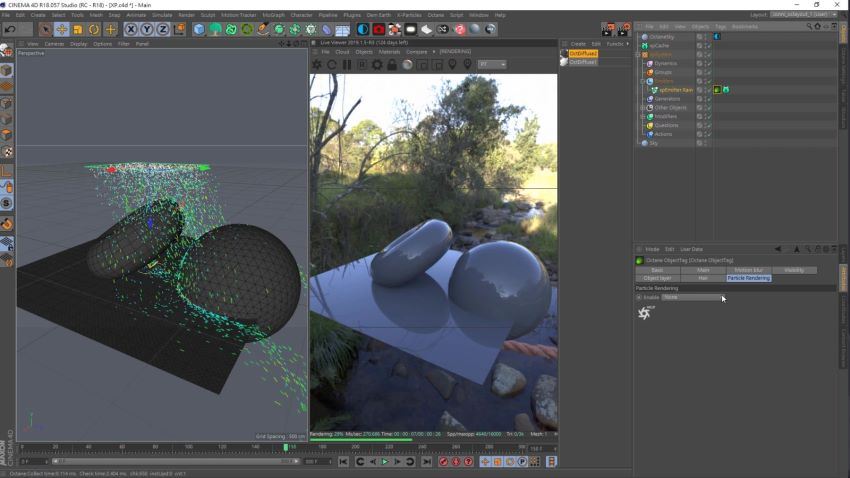
Task: Open the MoGraph menu
Action: (273, 15)
